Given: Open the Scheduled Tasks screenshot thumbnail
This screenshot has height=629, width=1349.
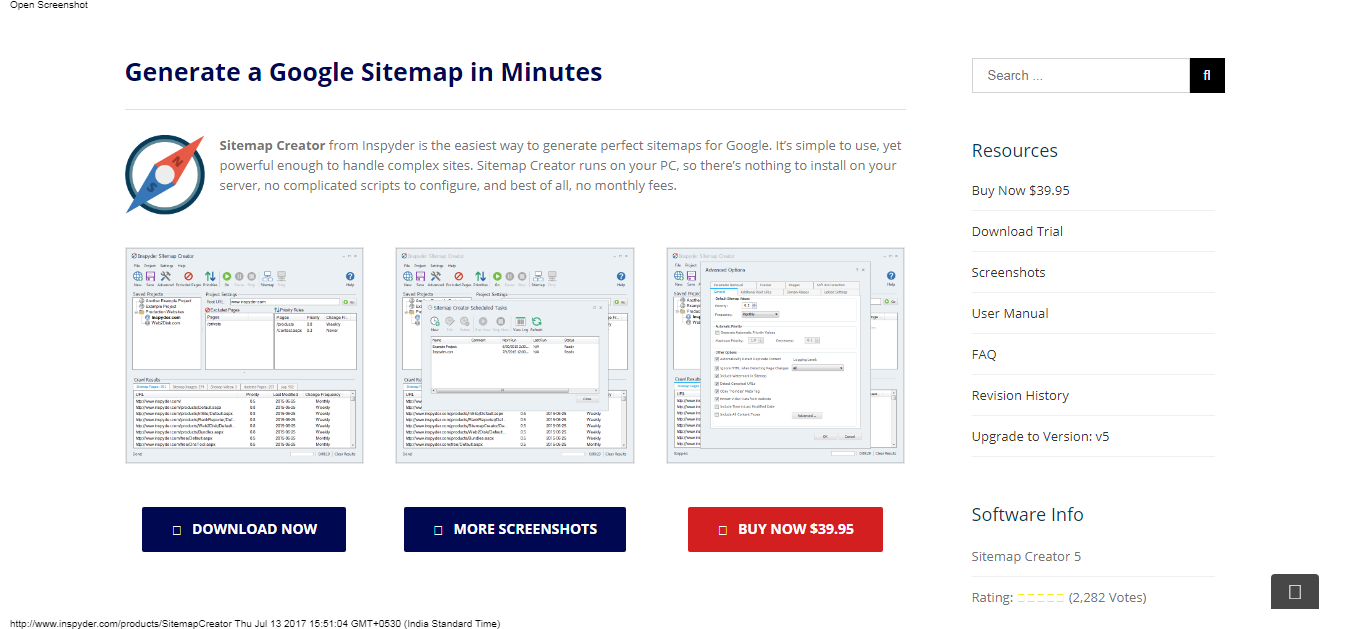Looking at the screenshot, I should tap(515, 355).
